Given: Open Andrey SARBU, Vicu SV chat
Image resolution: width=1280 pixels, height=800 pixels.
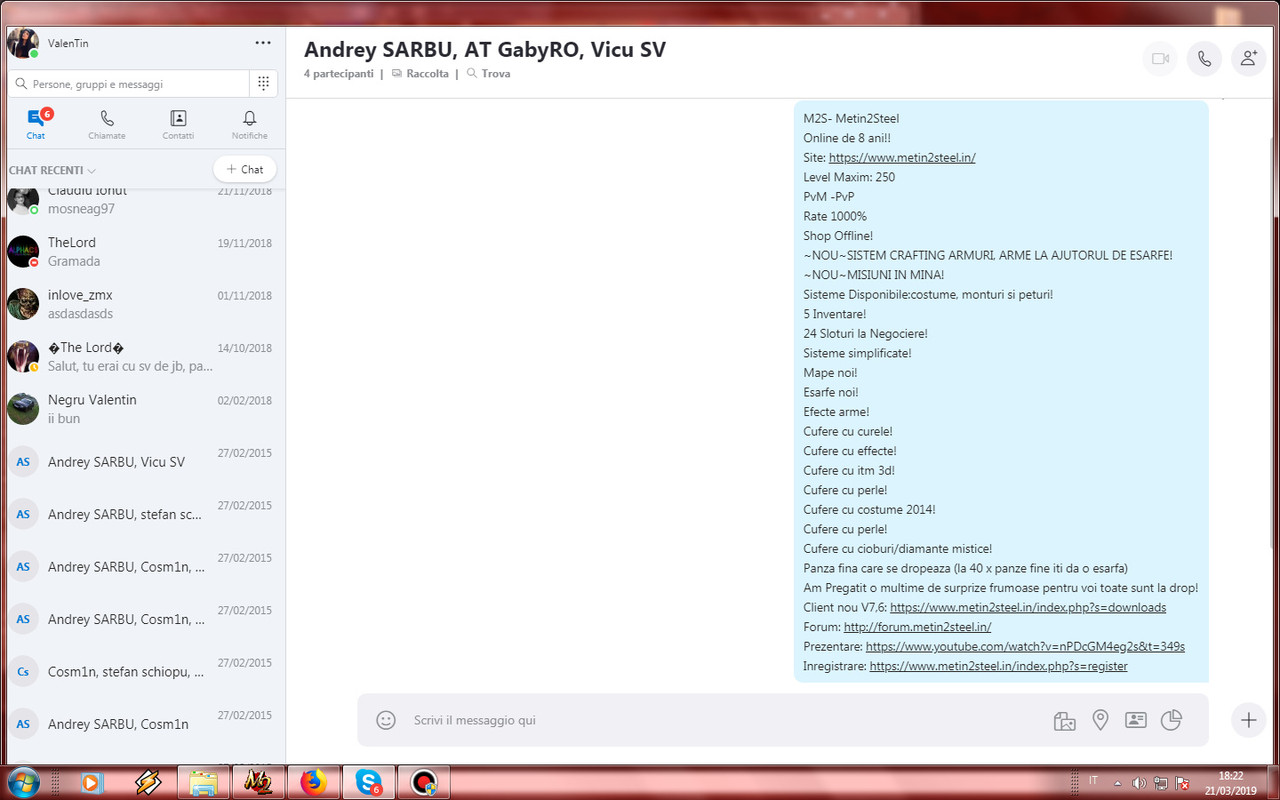Looking at the screenshot, I should point(143,462).
